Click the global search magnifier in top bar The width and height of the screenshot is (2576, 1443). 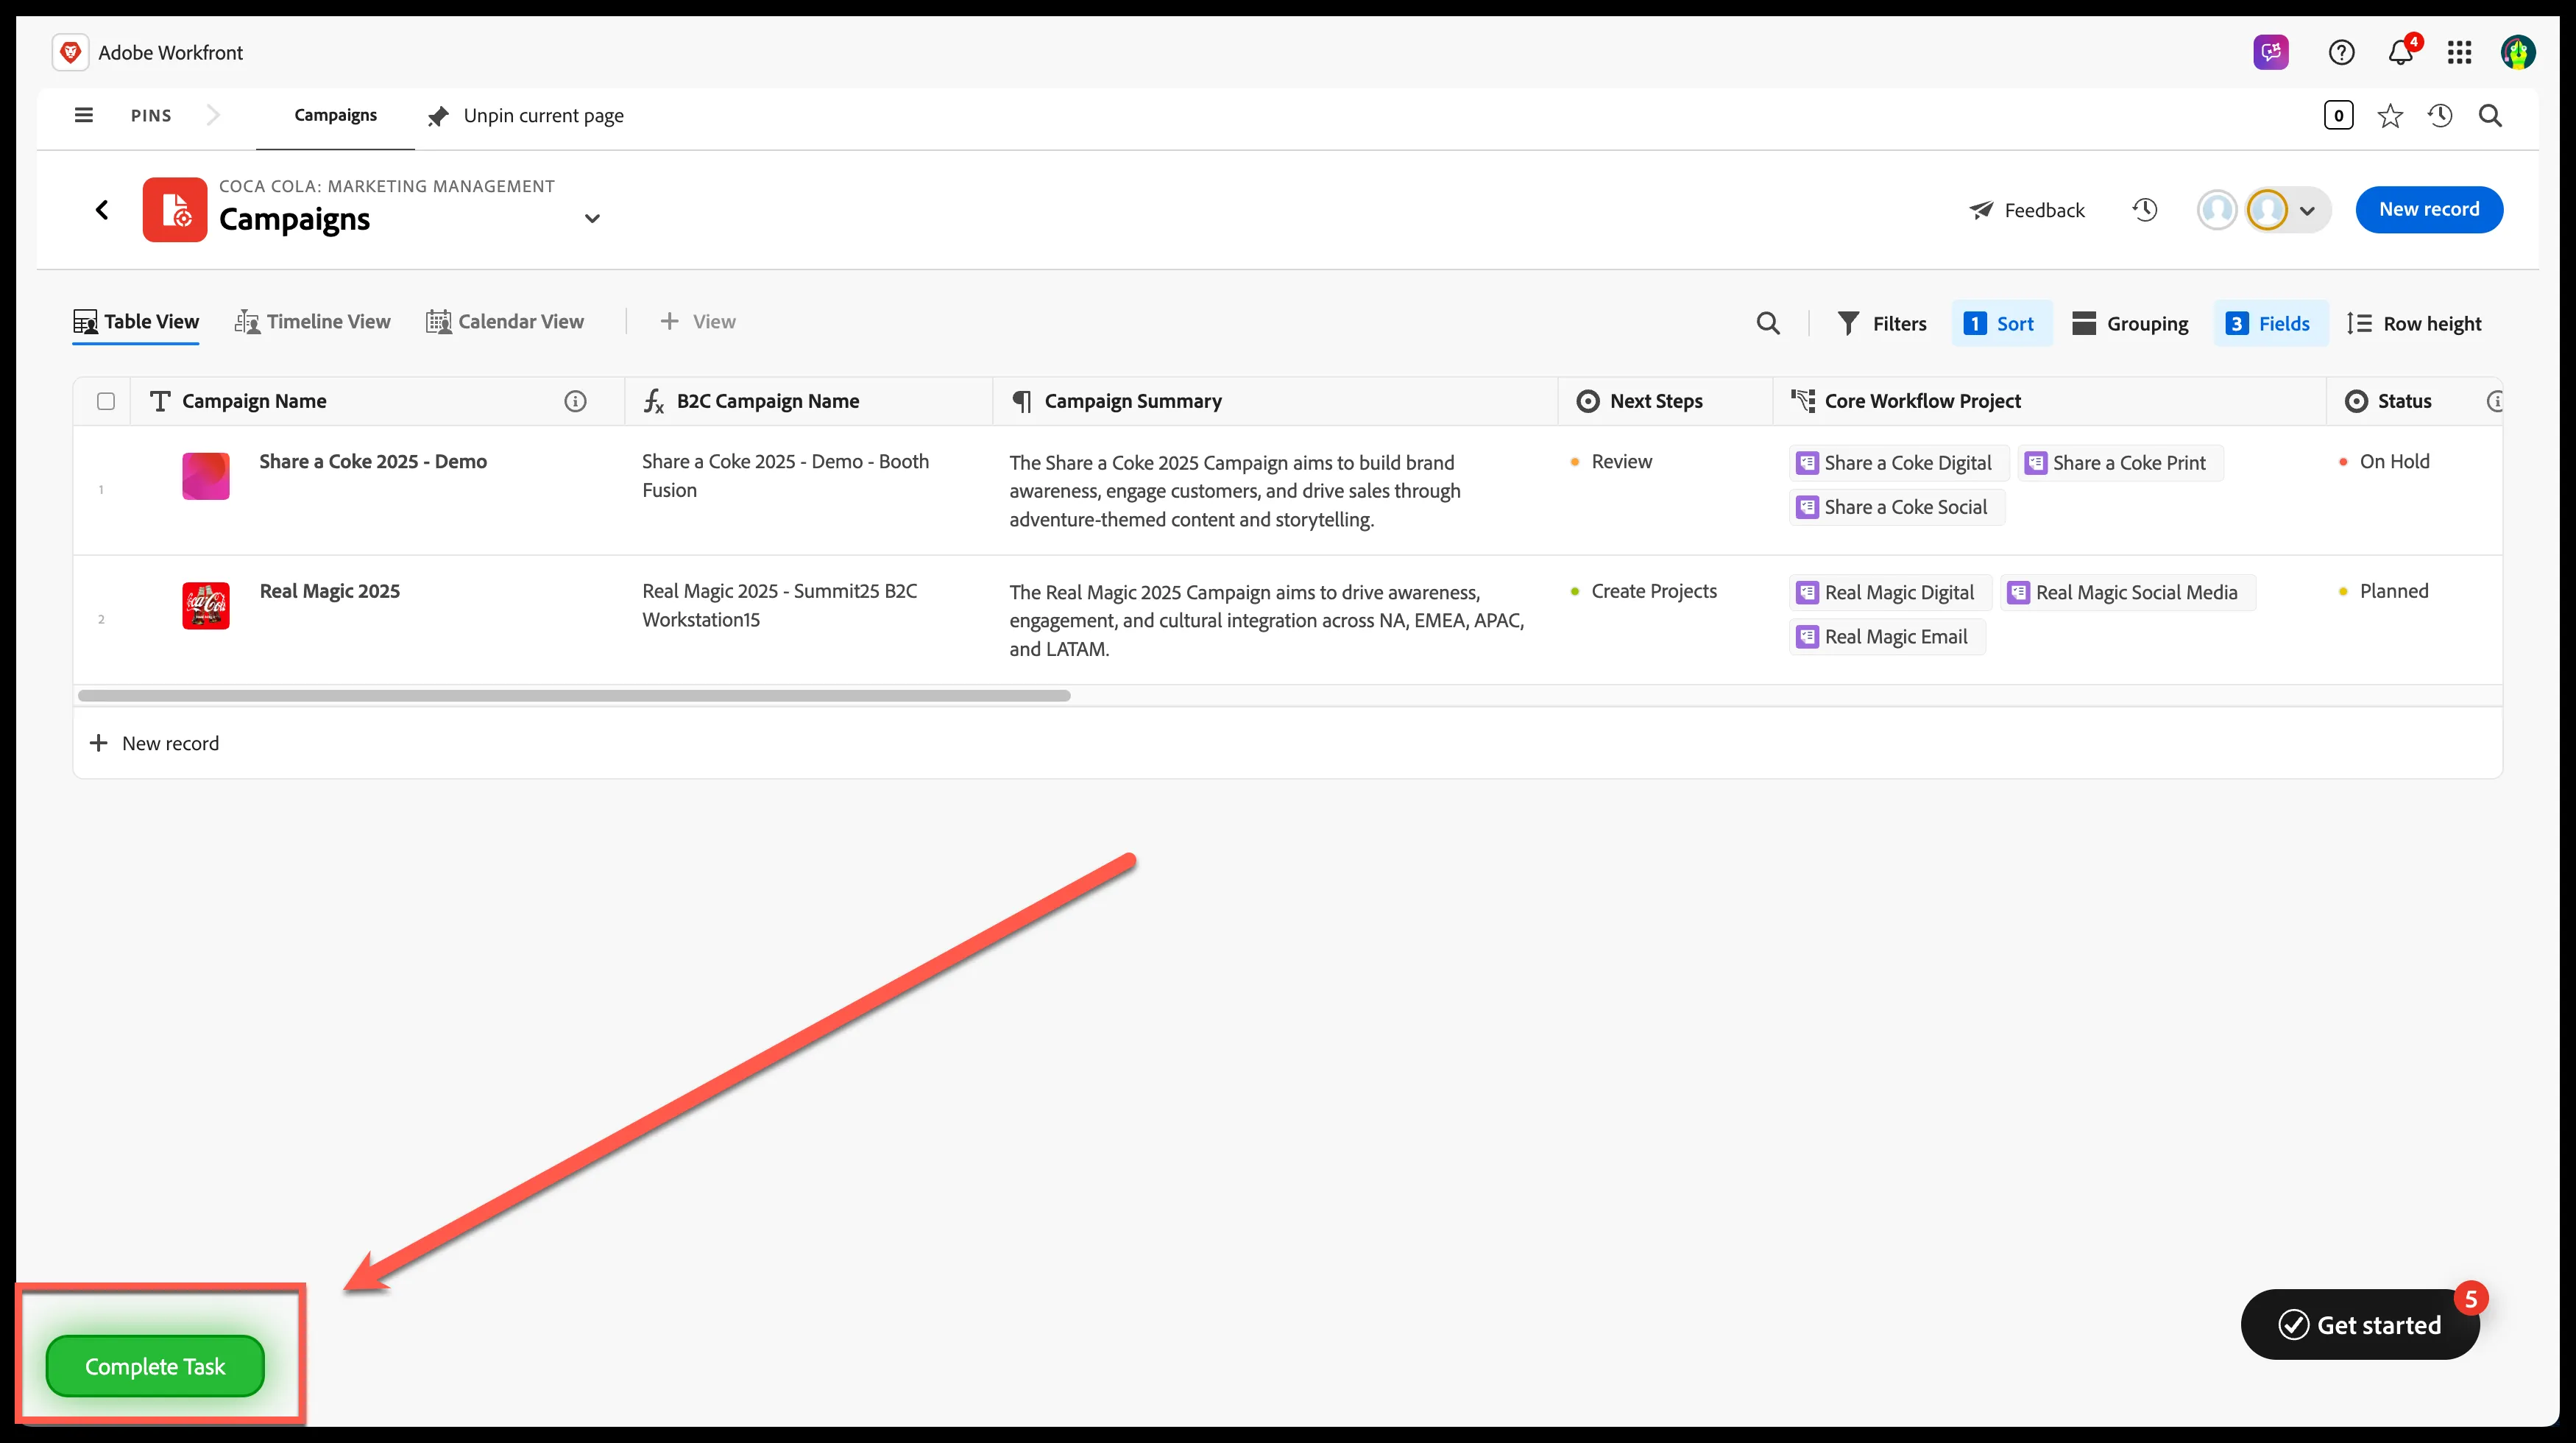[2490, 116]
